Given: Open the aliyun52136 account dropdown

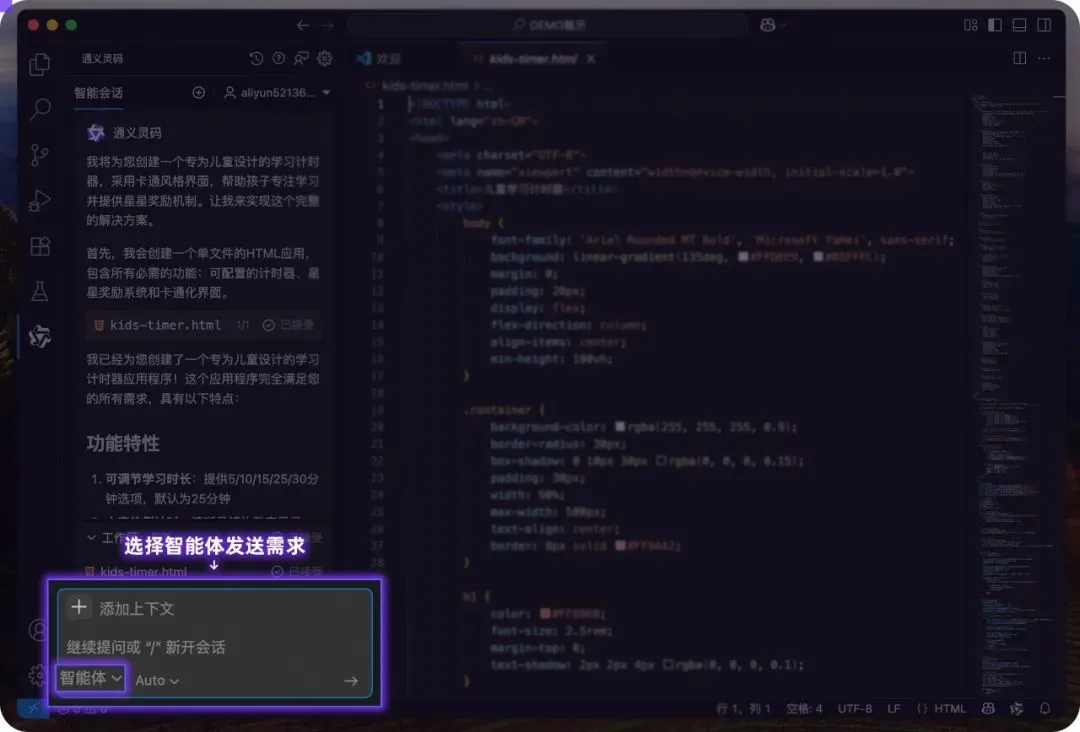Looking at the screenshot, I should click(278, 92).
